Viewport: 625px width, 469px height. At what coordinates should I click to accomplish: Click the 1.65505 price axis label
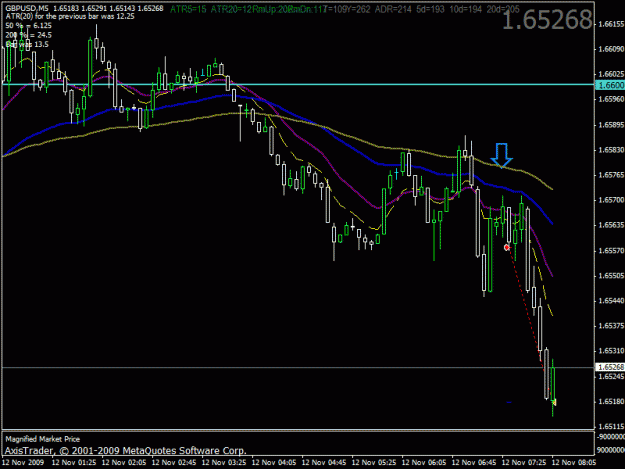point(611,276)
